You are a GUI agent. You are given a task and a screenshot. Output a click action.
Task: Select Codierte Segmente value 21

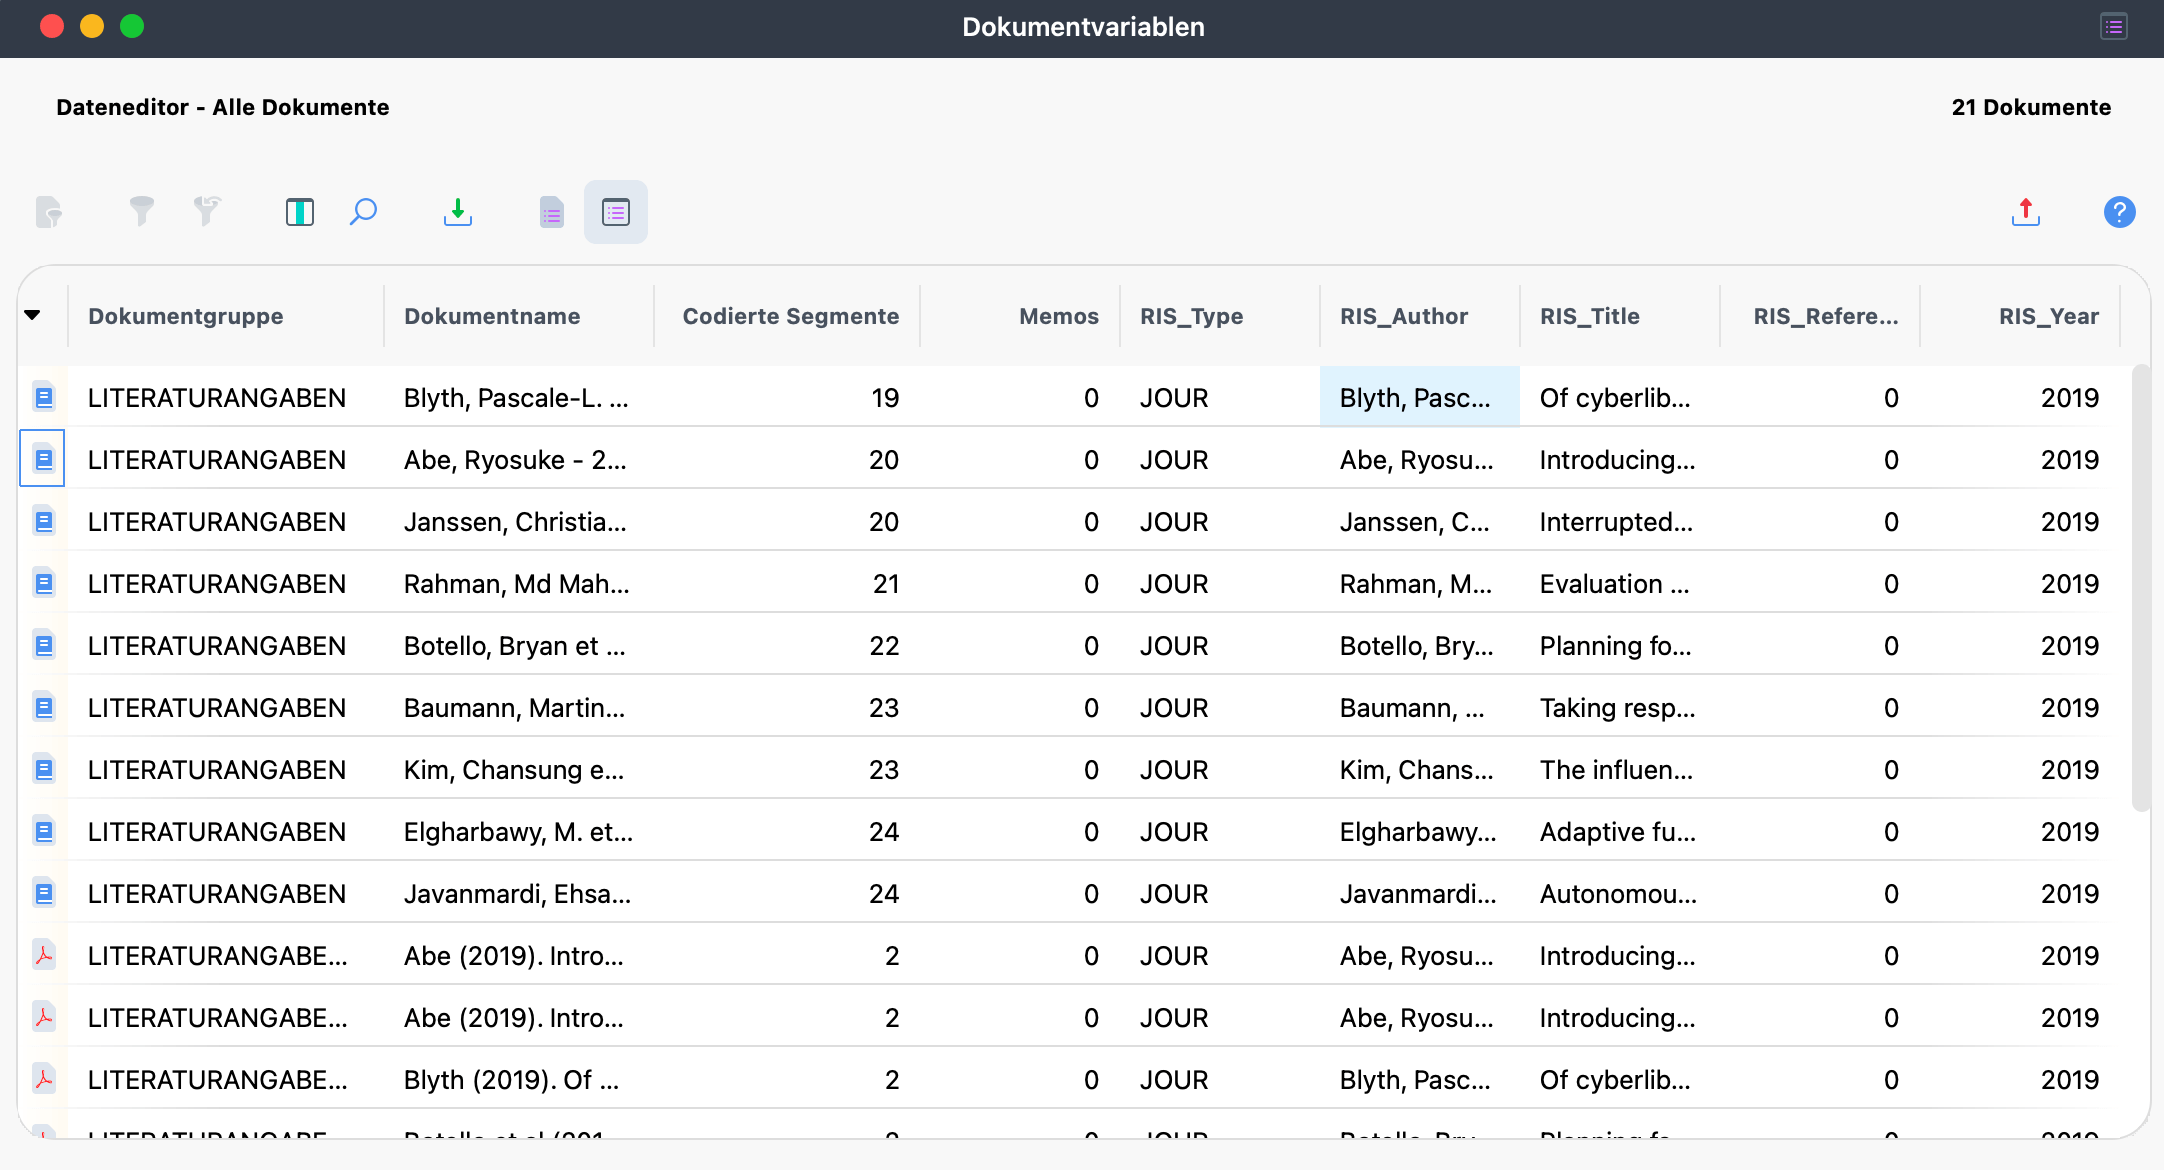787,583
